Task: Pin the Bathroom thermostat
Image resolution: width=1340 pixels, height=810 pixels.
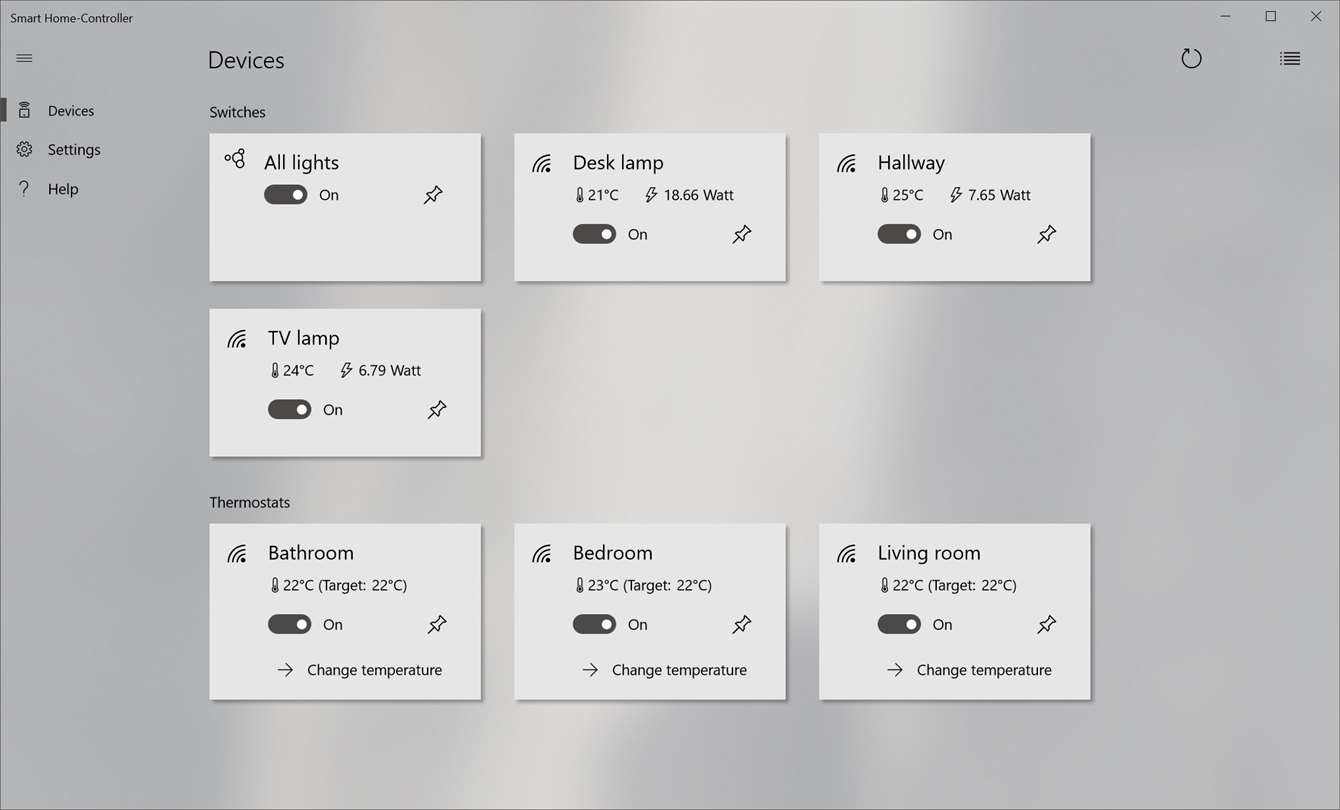Action: coord(437,624)
